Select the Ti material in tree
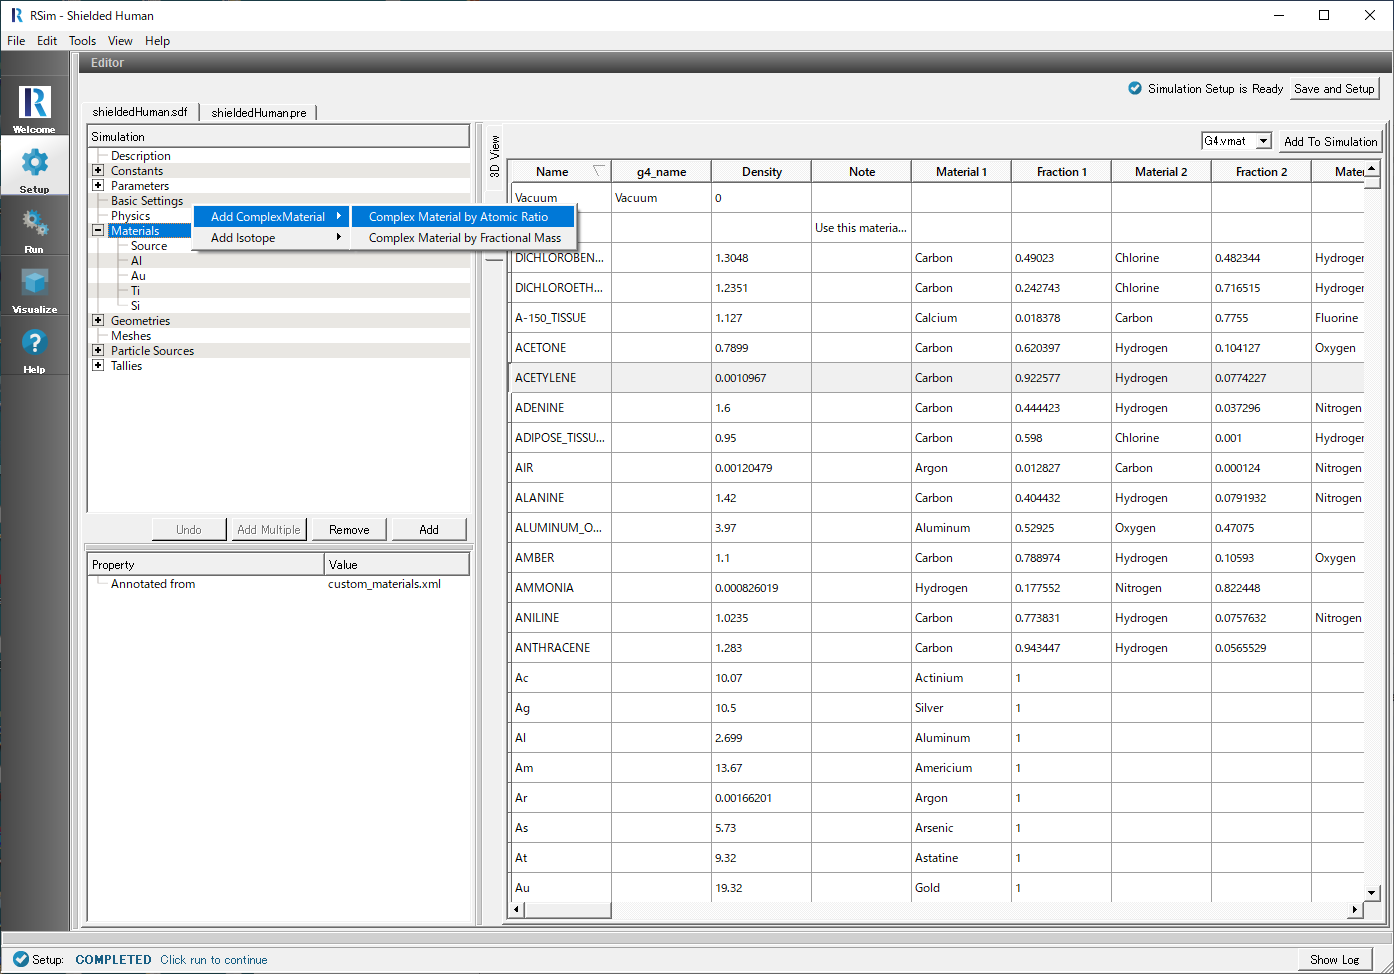The height and width of the screenshot is (974, 1394). pyautogui.click(x=135, y=290)
